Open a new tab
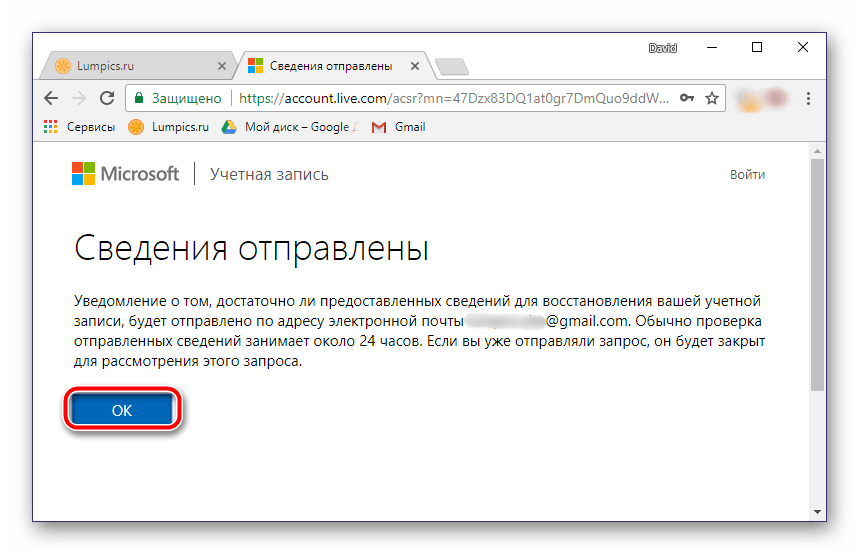 [x=451, y=66]
